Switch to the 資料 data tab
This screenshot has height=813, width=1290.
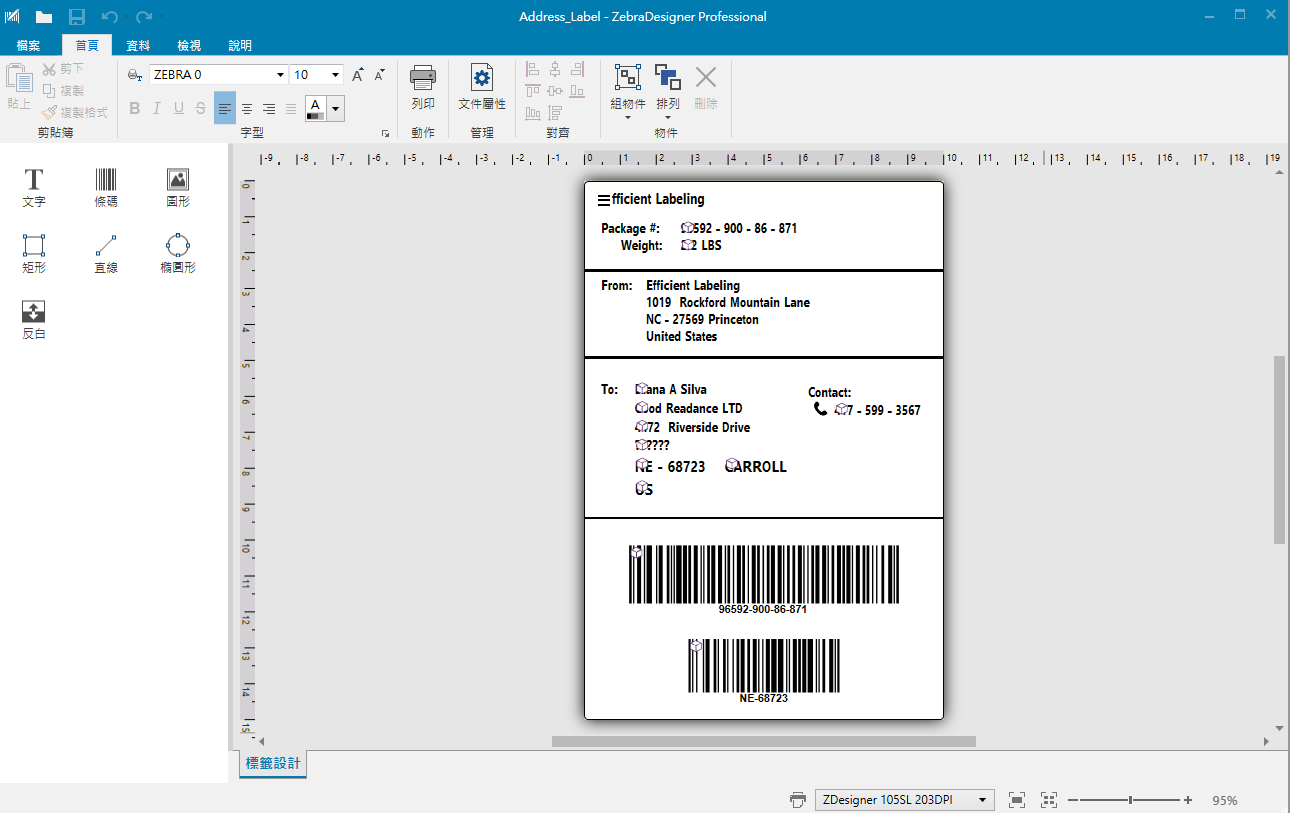[x=138, y=46]
